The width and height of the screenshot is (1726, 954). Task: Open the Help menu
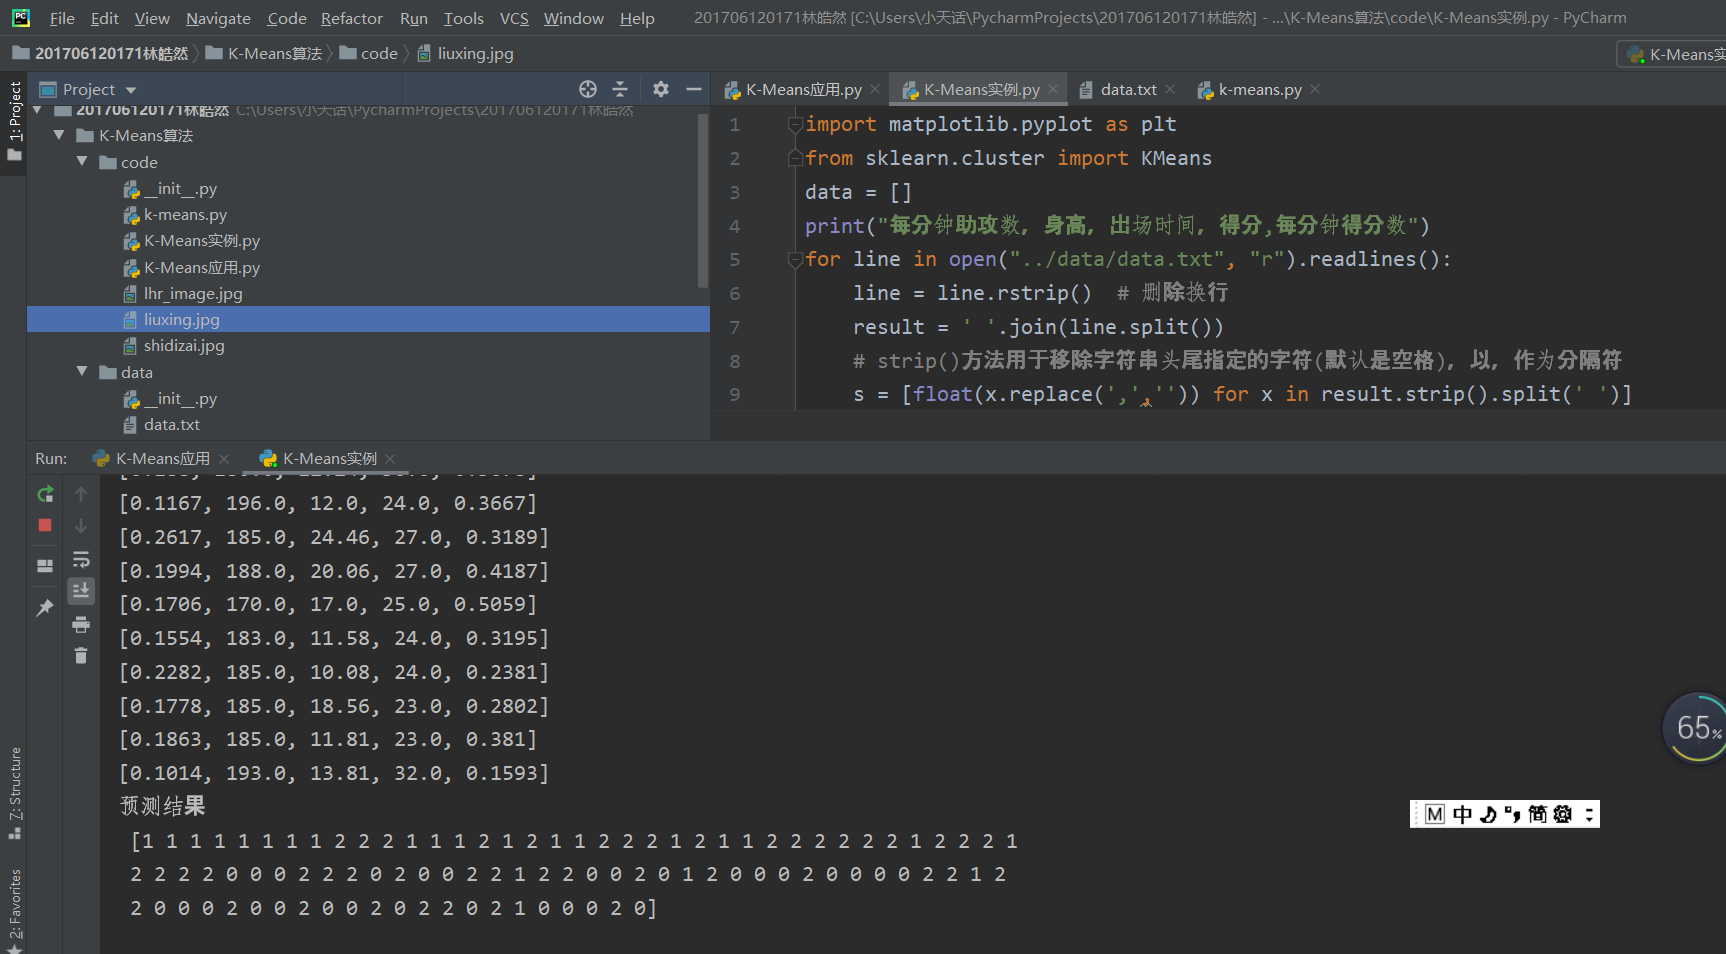(637, 18)
